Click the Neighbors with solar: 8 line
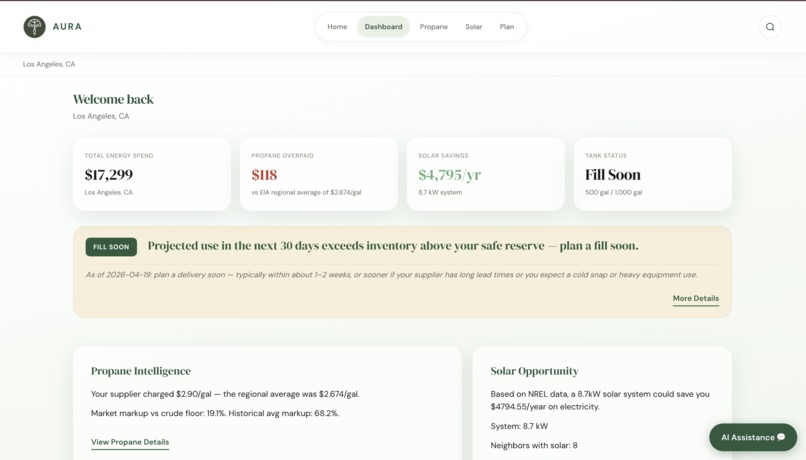This screenshot has height=460, width=806. 534,446
